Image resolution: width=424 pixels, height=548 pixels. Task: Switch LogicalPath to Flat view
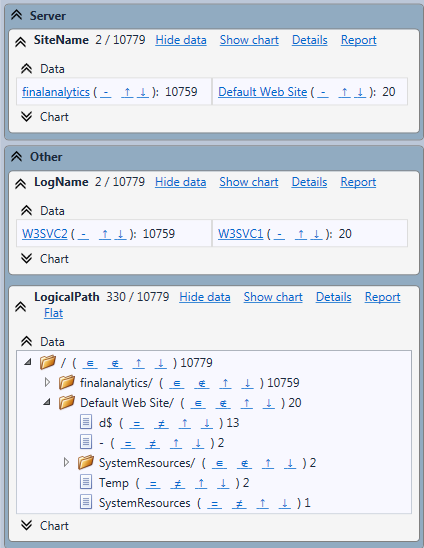pyautogui.click(x=53, y=313)
